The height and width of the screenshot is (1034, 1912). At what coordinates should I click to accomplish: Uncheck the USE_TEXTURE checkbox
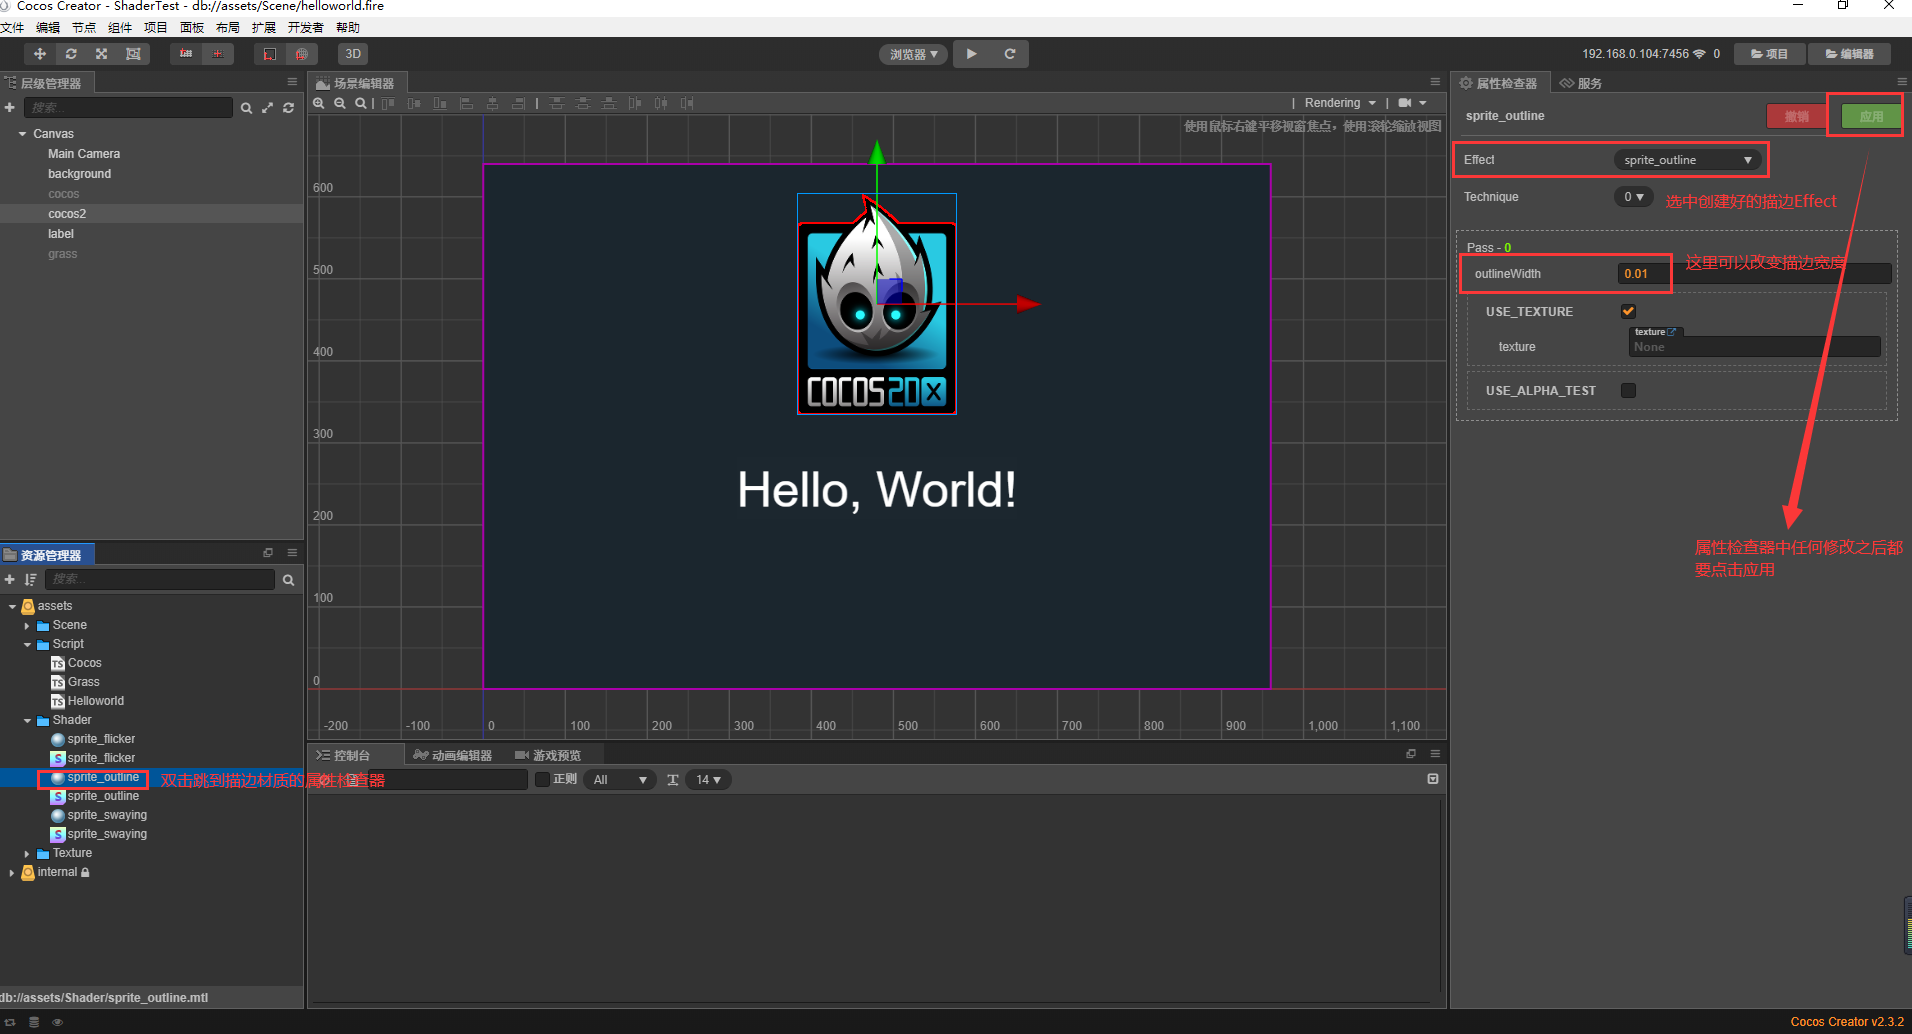1628,311
